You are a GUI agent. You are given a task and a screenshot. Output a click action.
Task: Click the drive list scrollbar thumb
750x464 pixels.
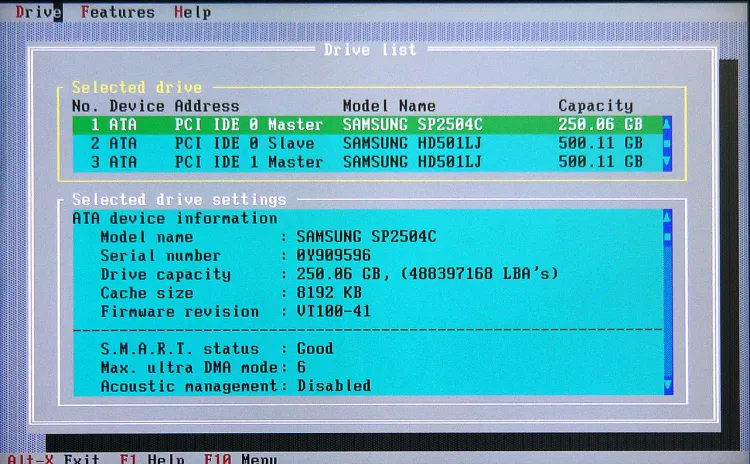667,143
